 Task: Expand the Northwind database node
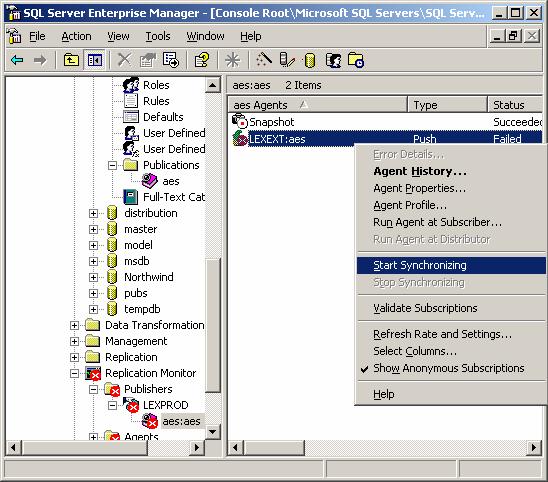[x=93, y=277]
